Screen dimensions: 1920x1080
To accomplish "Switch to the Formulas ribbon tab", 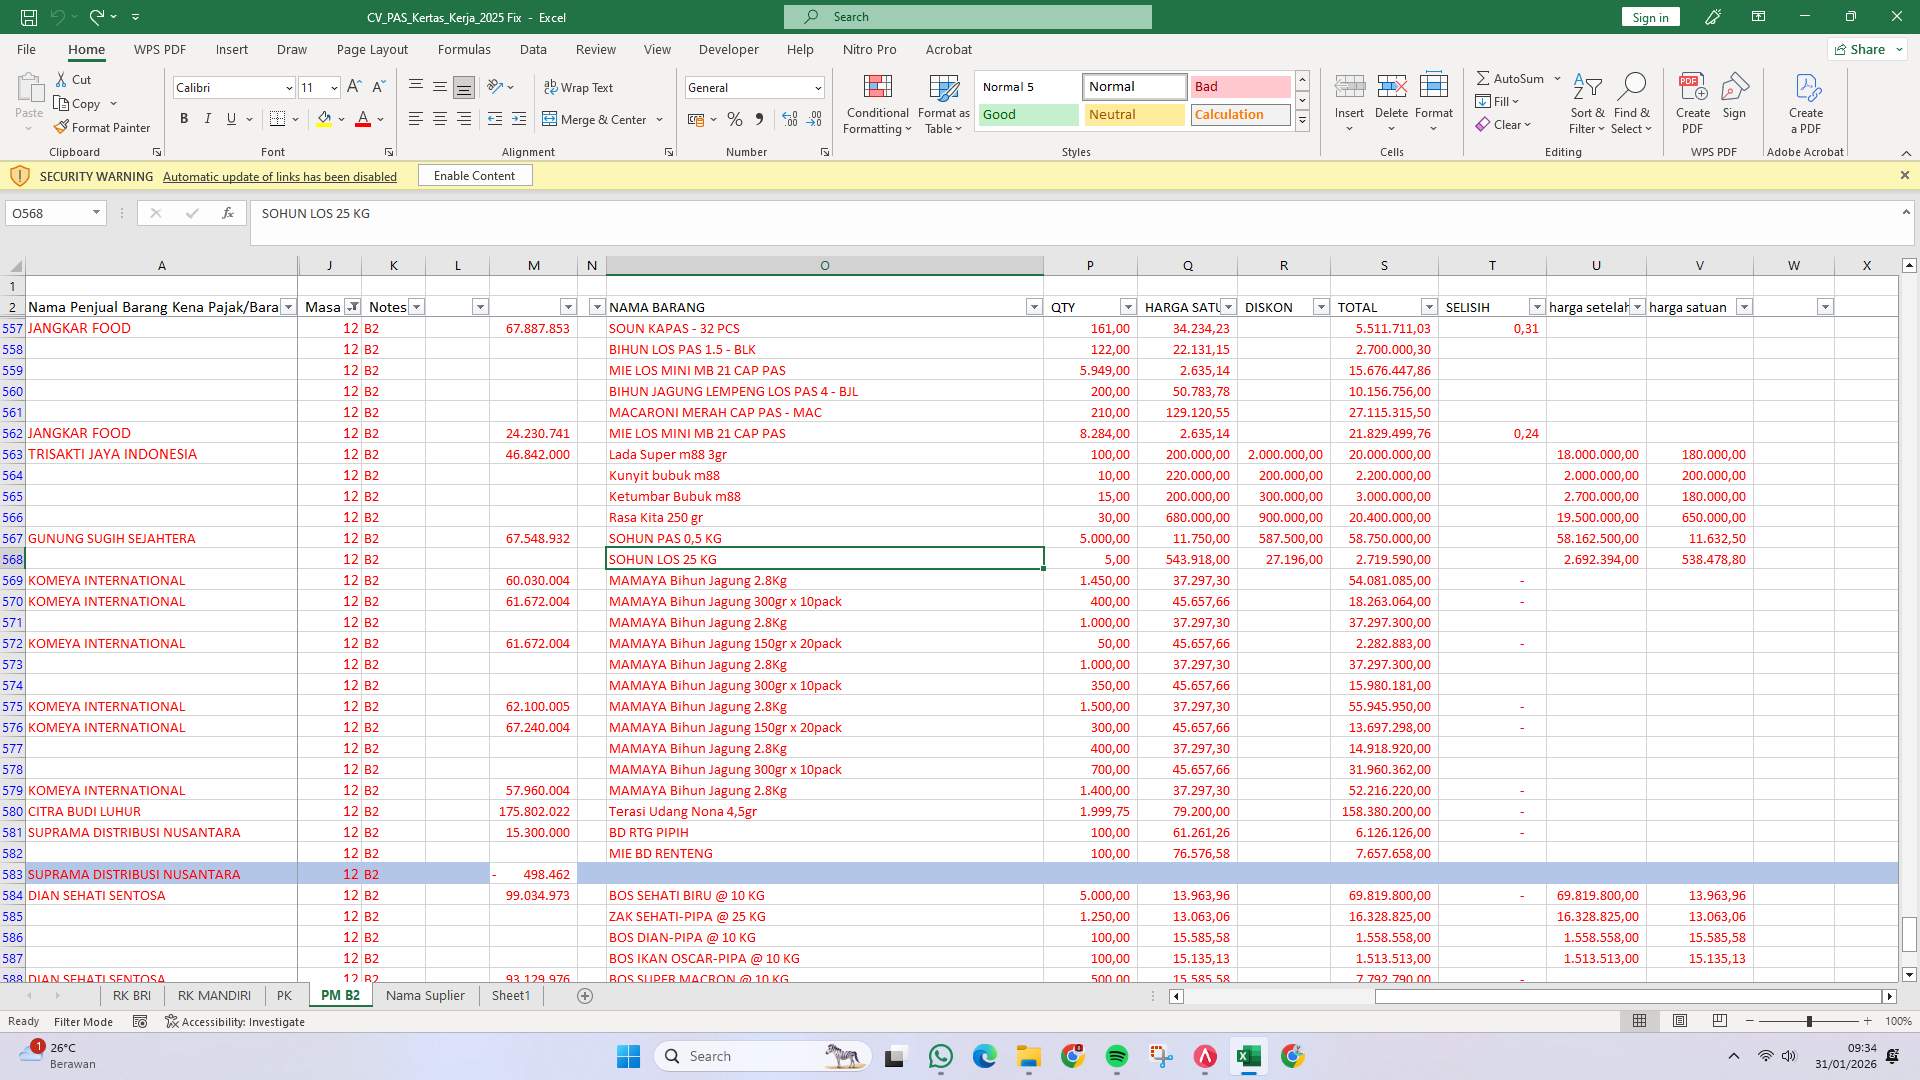I will click(464, 49).
